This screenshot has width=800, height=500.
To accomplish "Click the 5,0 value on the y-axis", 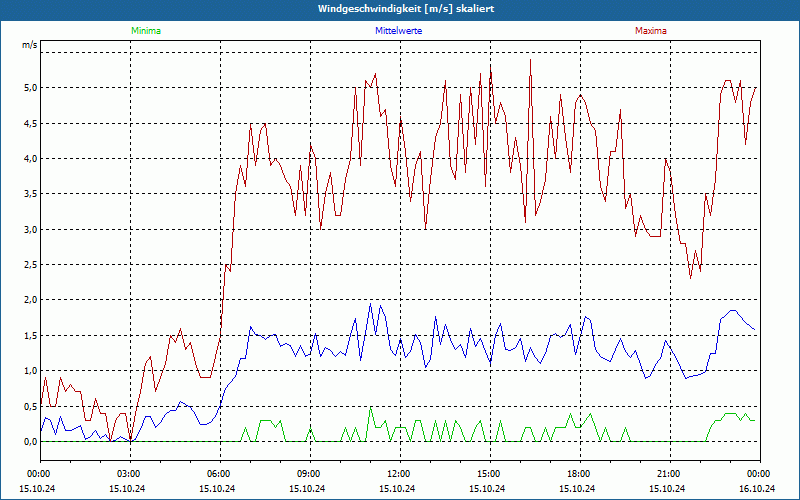I will pyautogui.click(x=31, y=88).
